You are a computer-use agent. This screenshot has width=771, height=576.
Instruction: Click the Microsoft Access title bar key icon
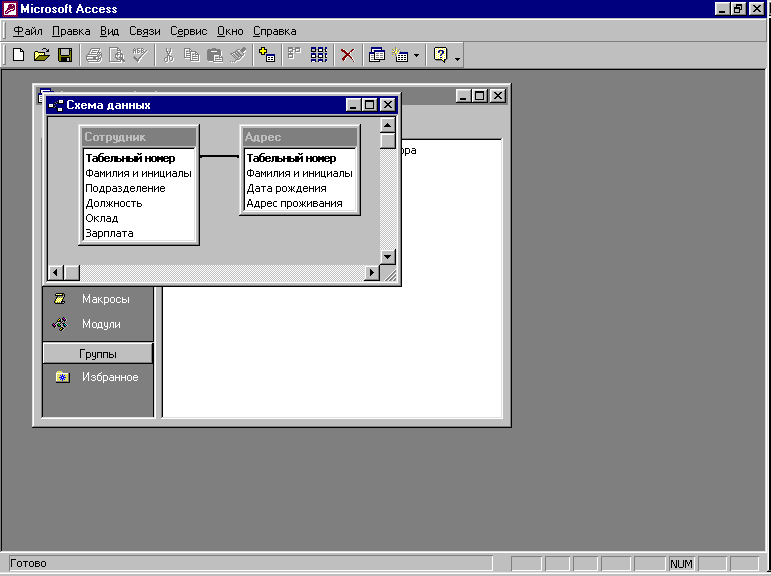pos(9,9)
